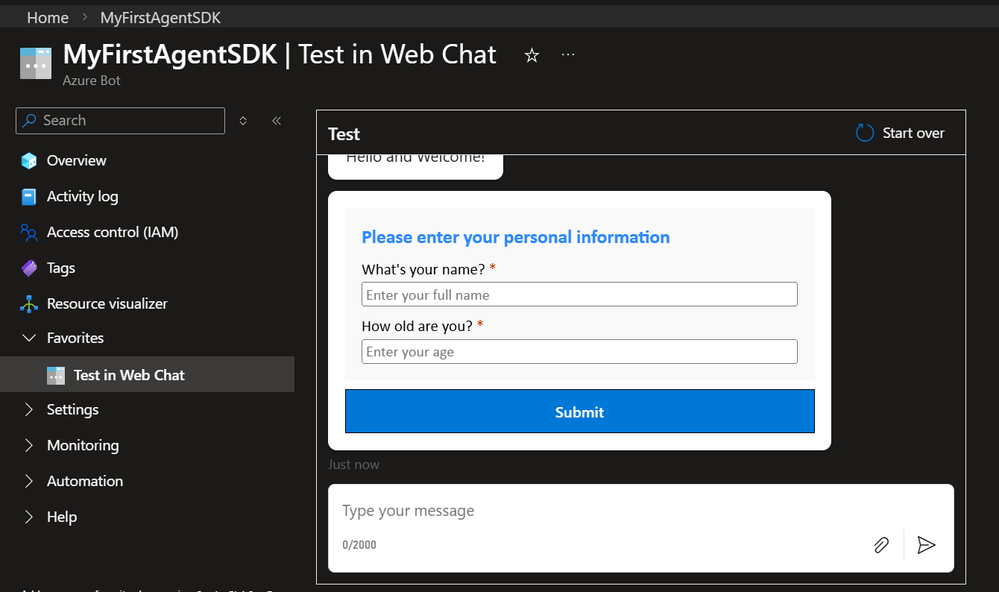999x592 pixels.
Task: Open the Tags menu item
Action: coord(61,268)
